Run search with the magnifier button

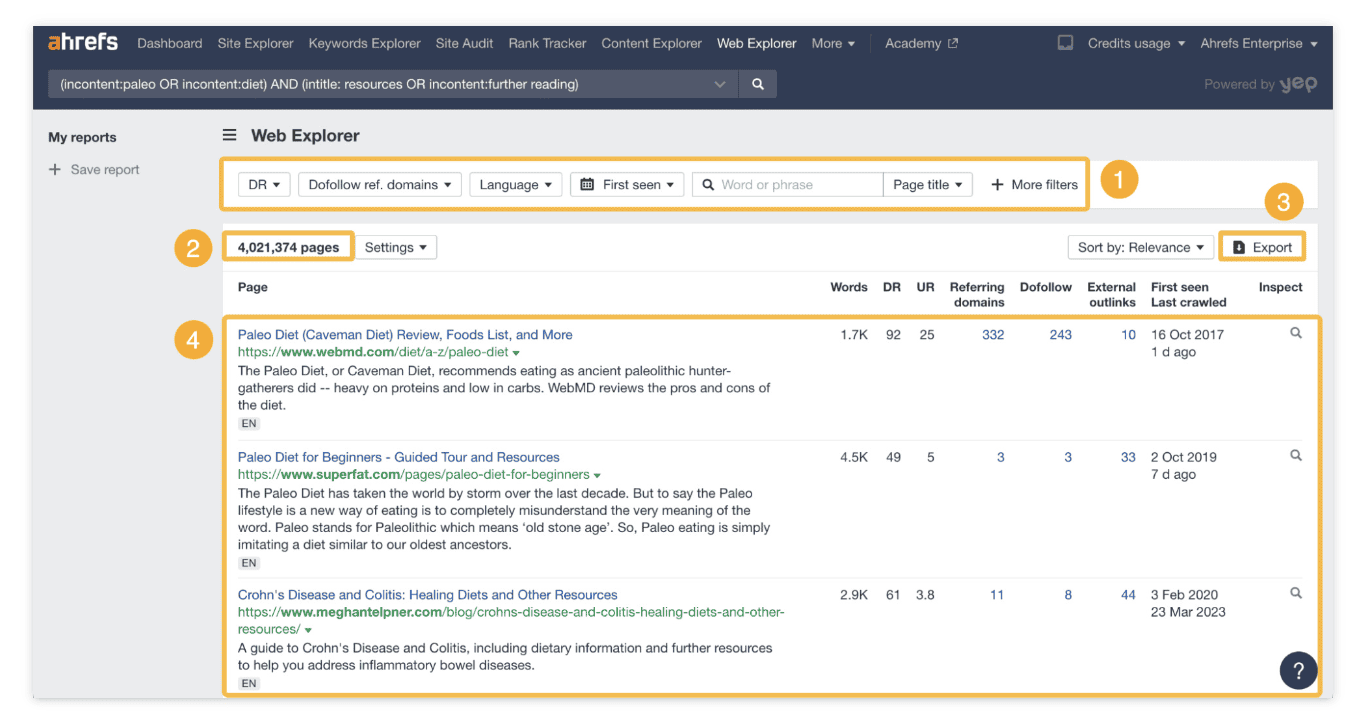(x=758, y=84)
